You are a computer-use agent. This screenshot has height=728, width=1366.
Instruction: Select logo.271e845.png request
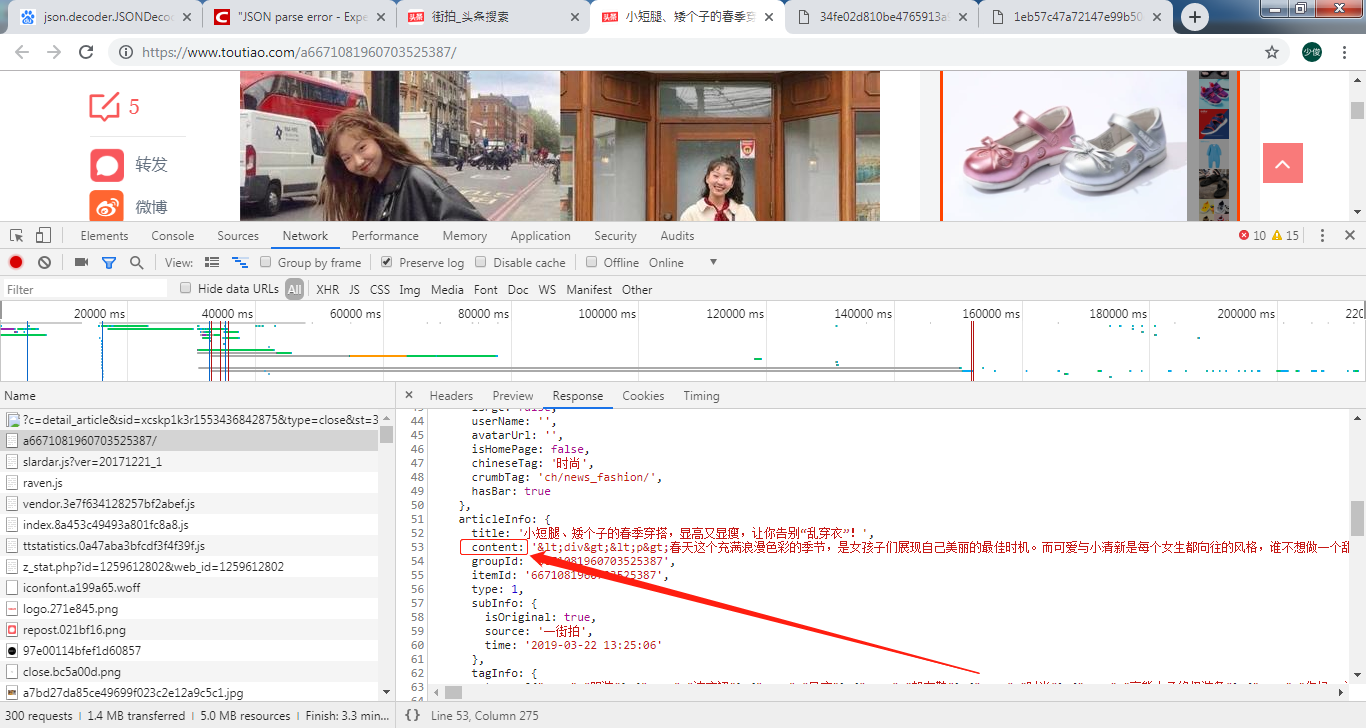point(189,608)
